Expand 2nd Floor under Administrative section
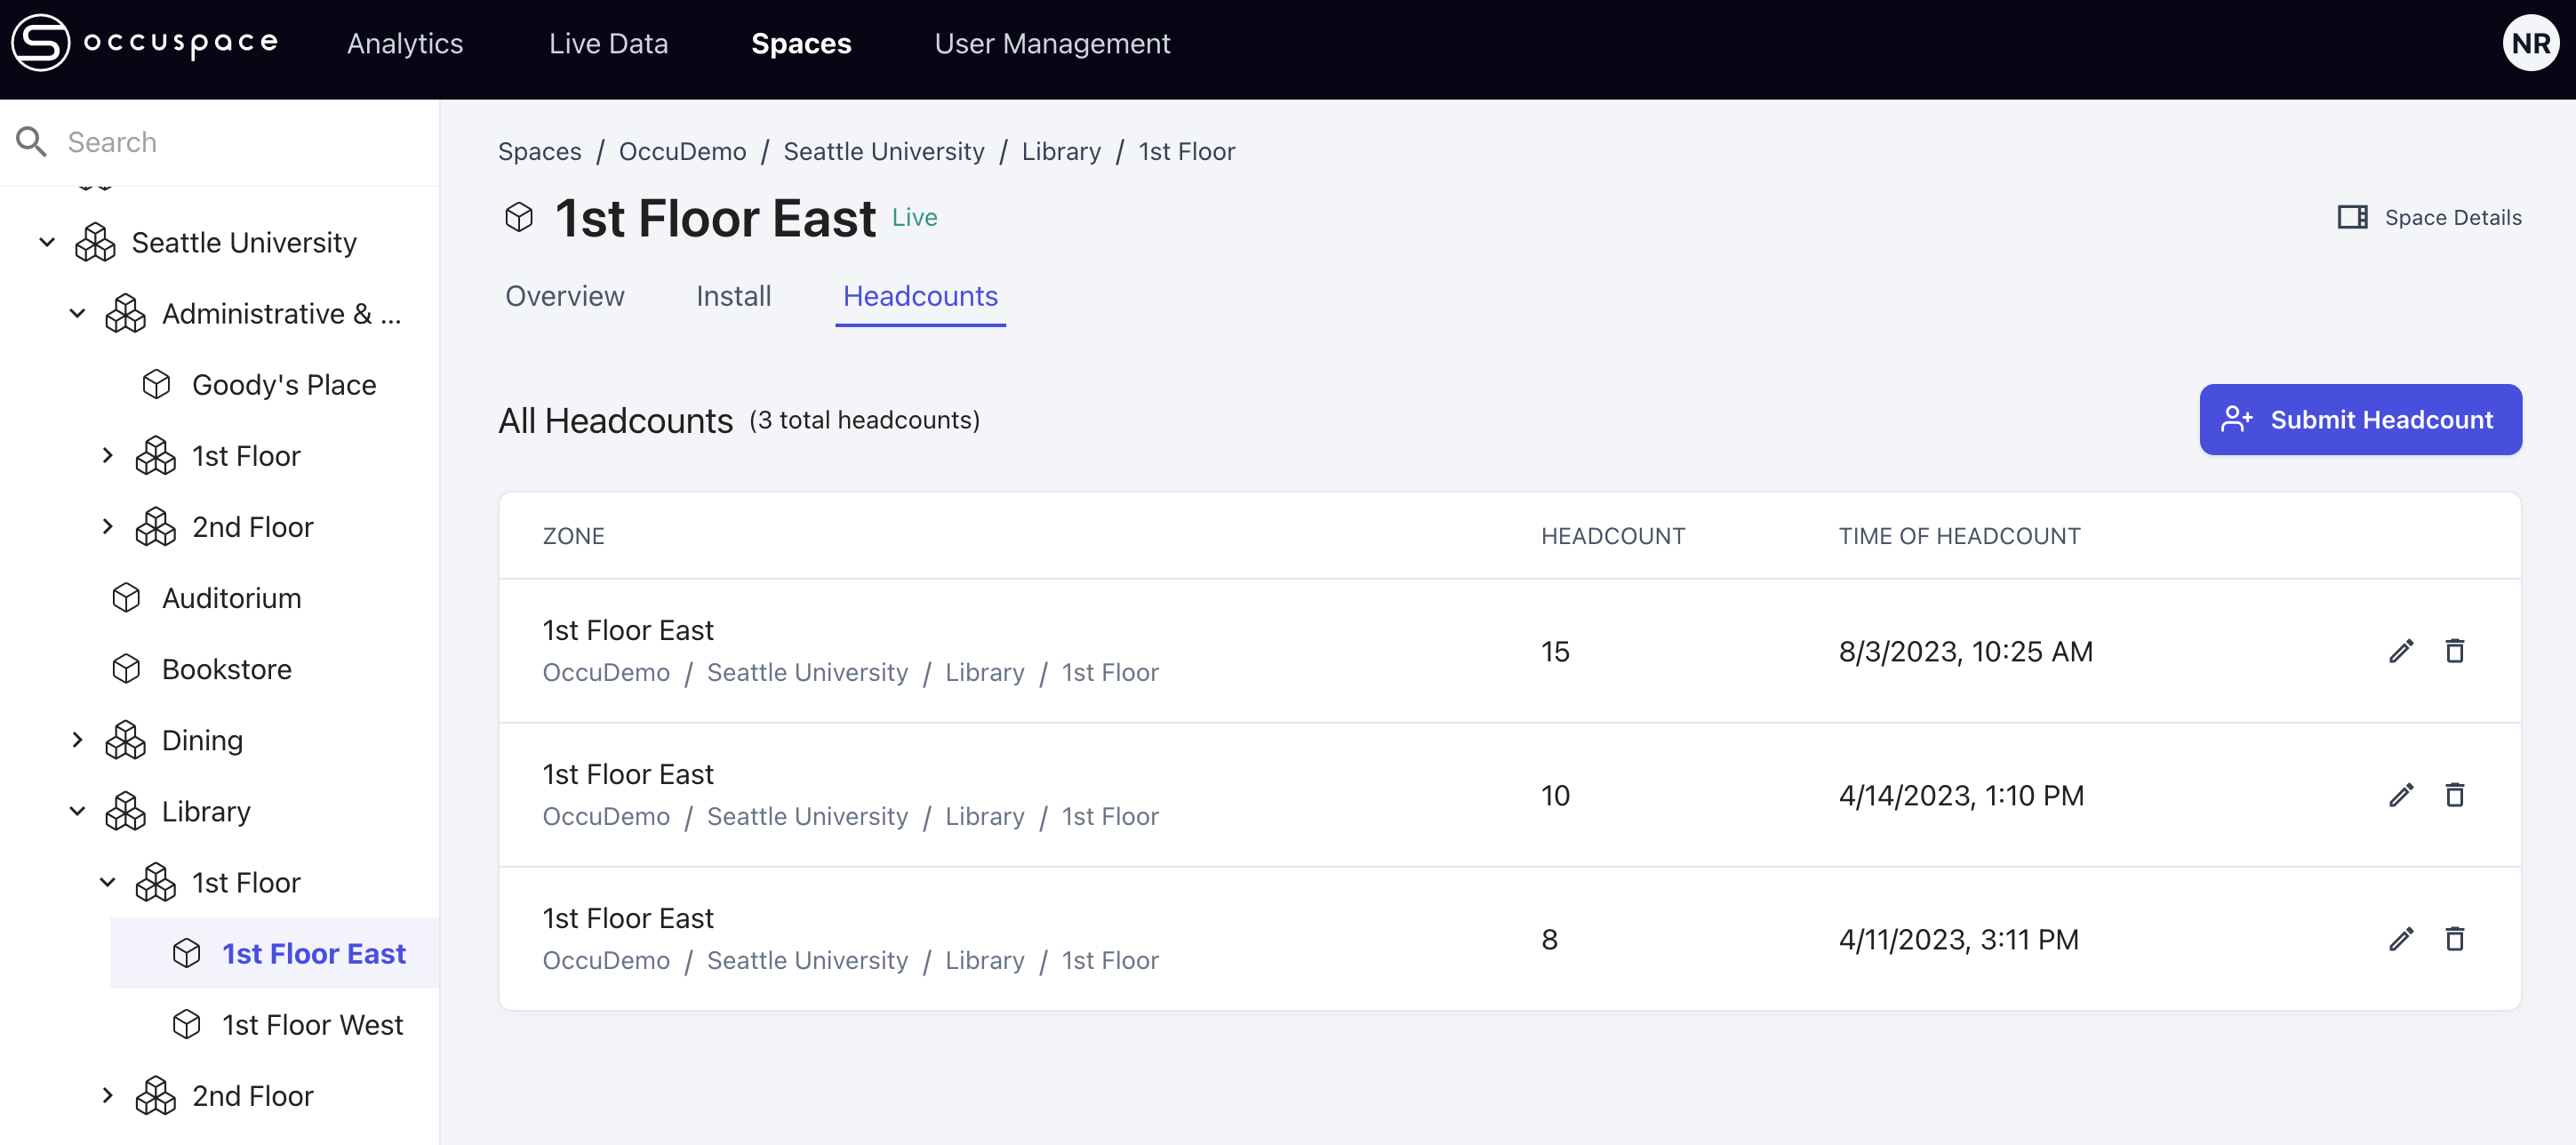The height and width of the screenshot is (1145, 2576). point(108,527)
